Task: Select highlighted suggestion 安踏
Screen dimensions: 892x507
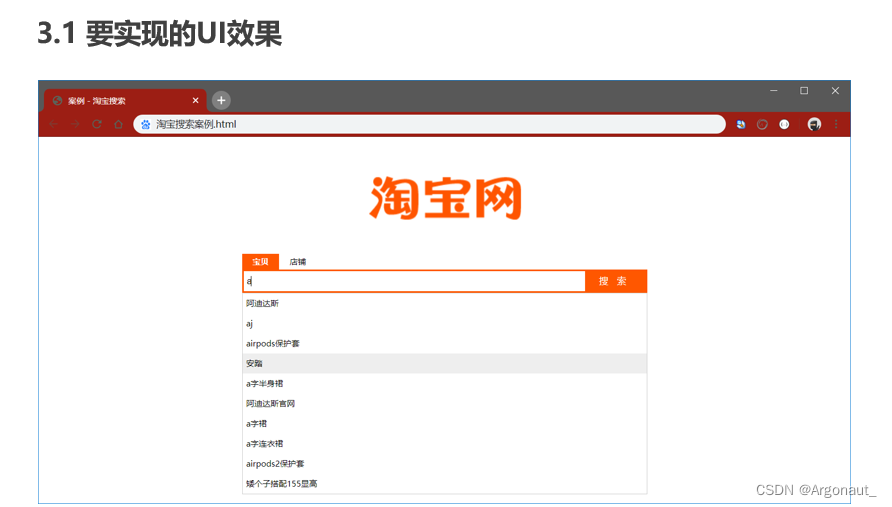Action: click(445, 364)
